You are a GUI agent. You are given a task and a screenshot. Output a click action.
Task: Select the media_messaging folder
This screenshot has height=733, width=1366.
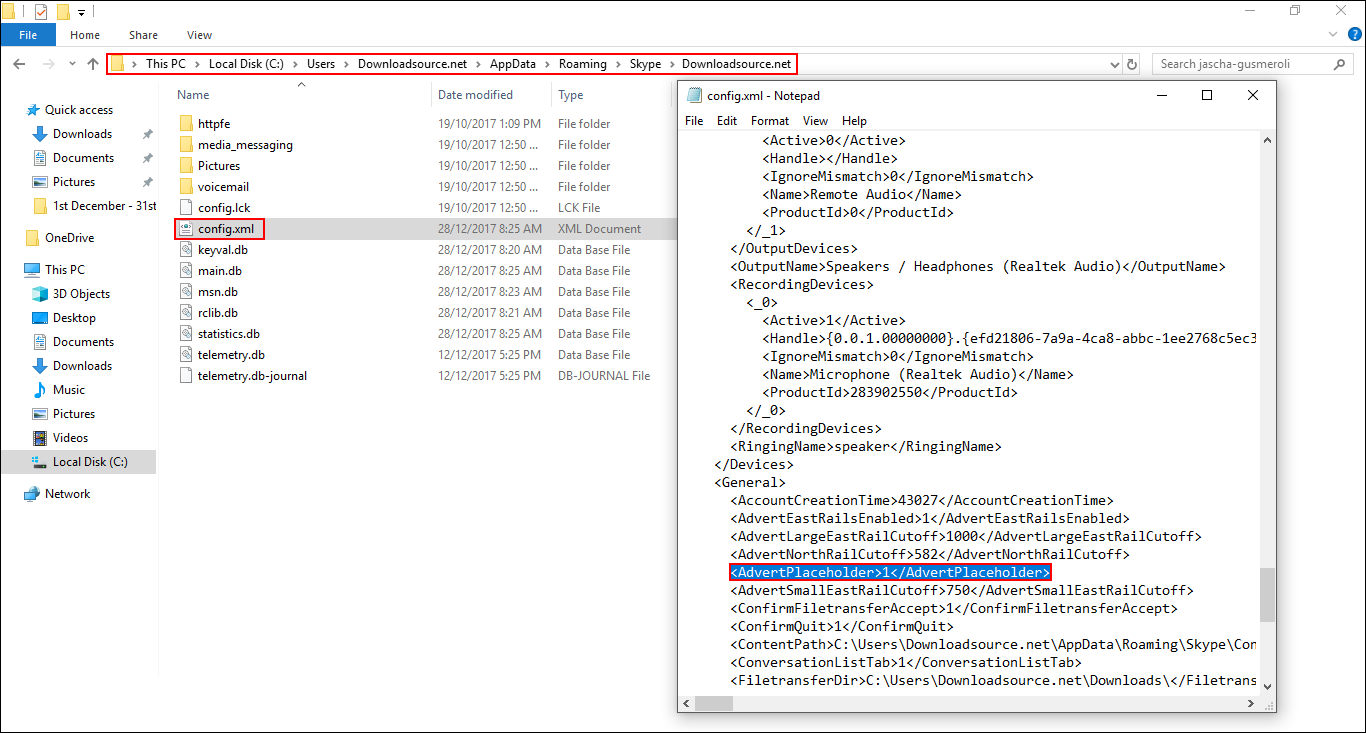(245, 145)
